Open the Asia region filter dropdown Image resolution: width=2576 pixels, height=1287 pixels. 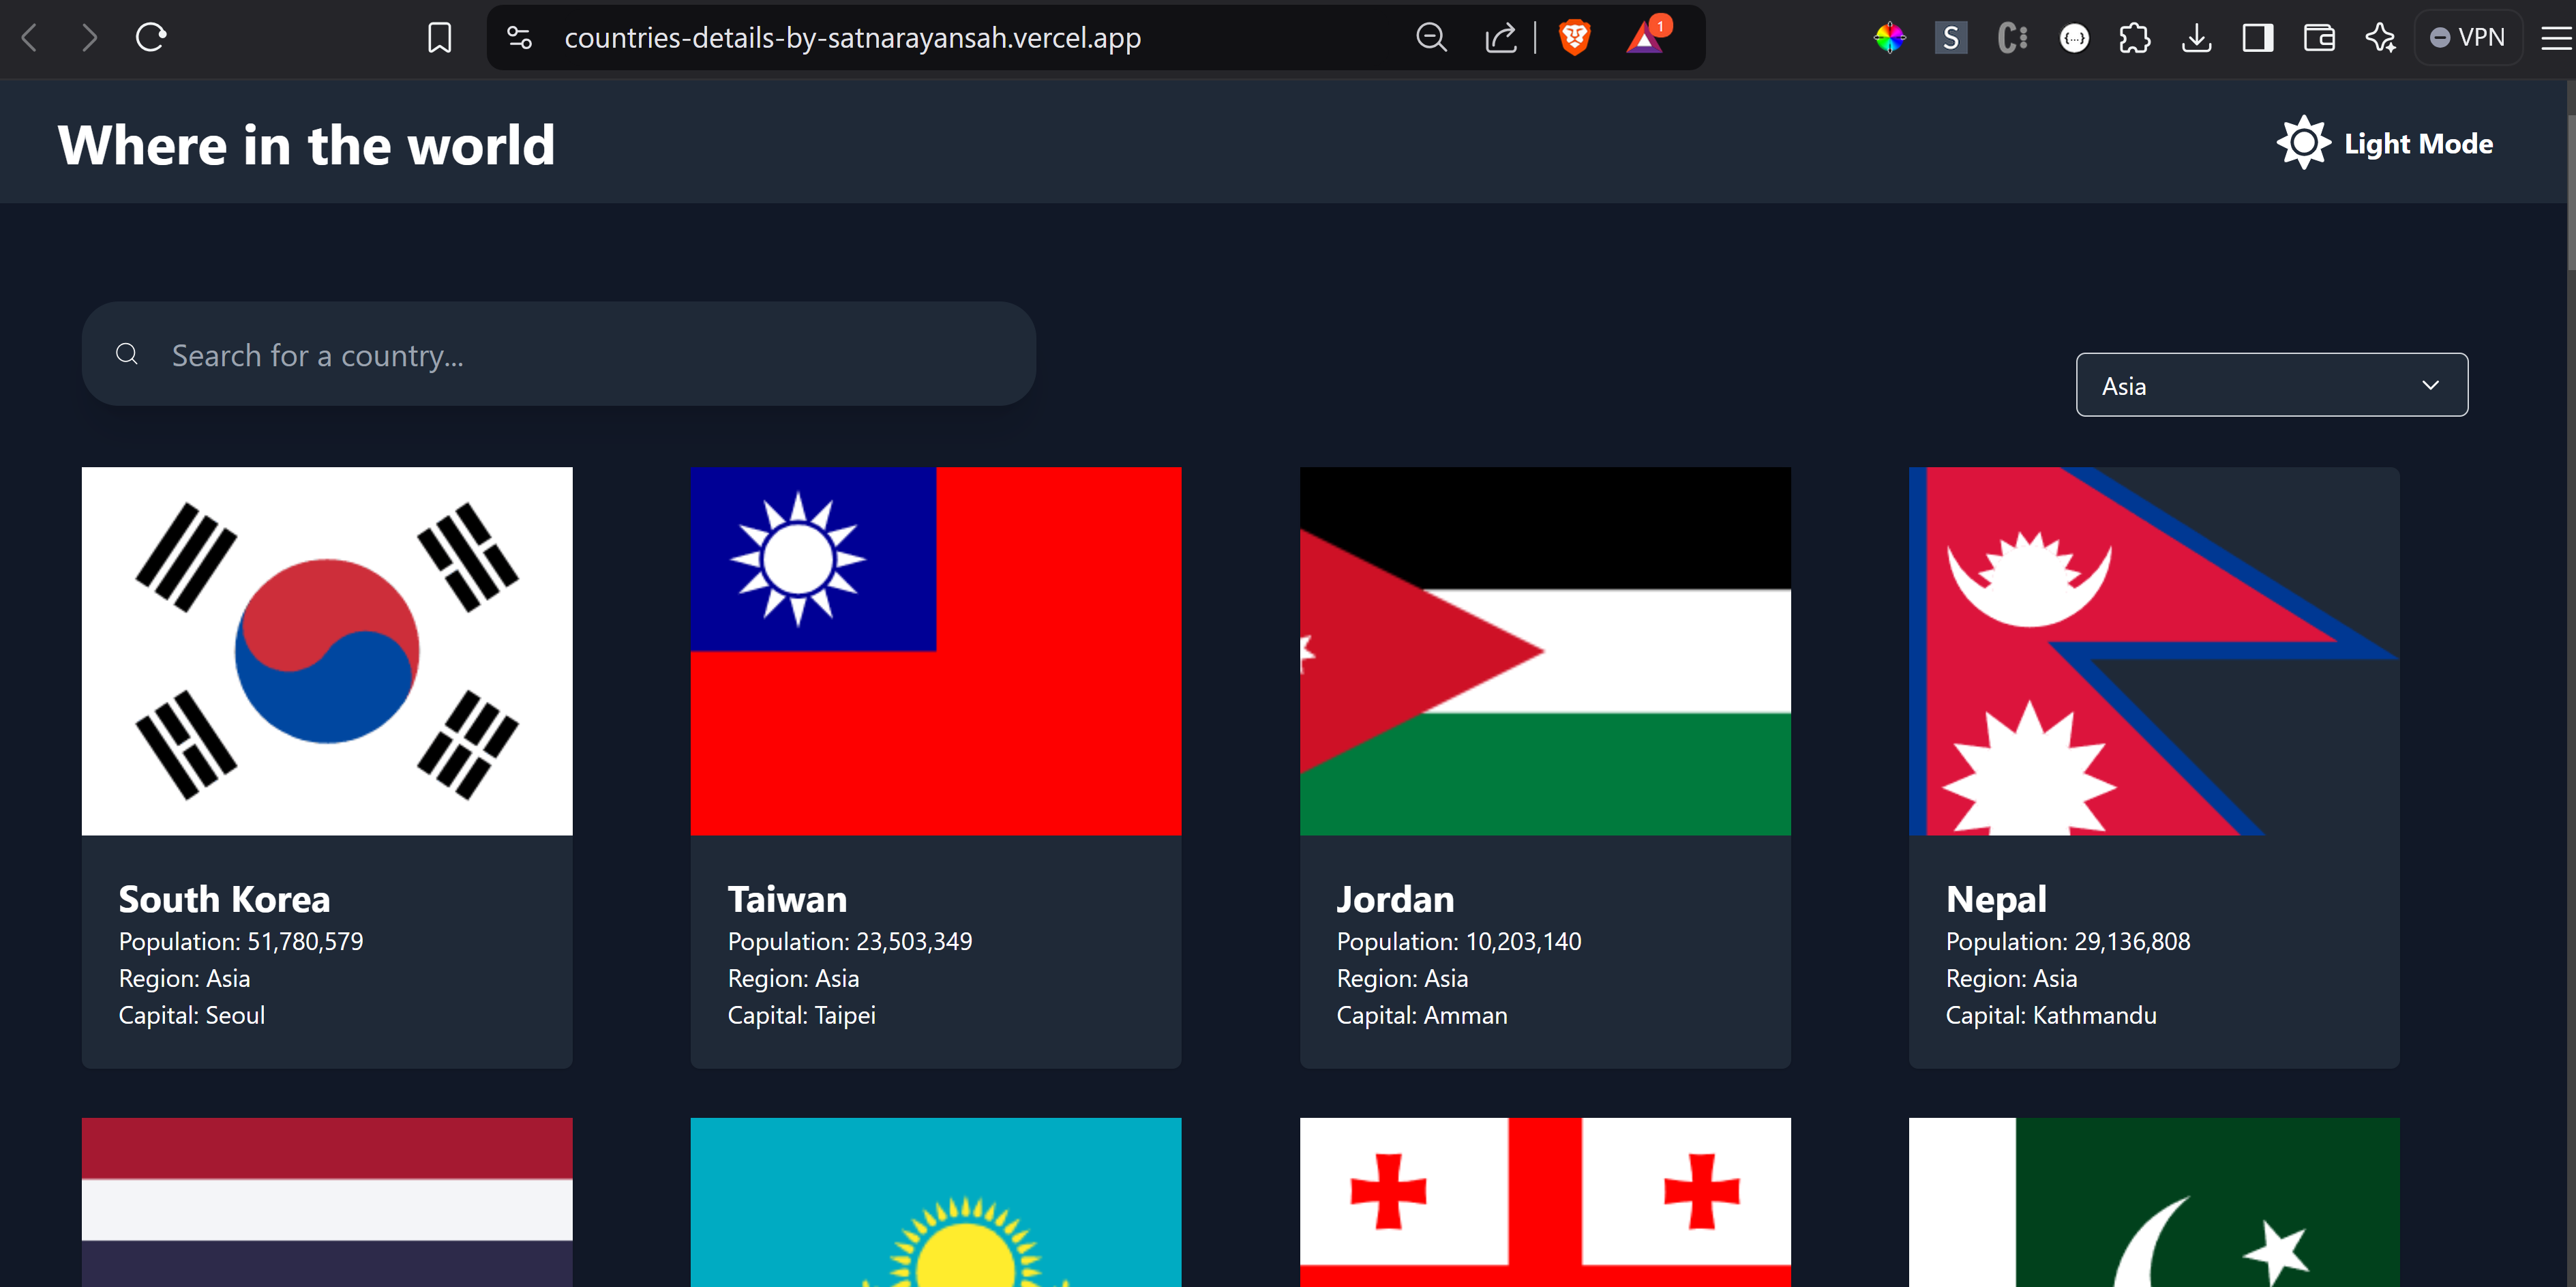click(2271, 384)
